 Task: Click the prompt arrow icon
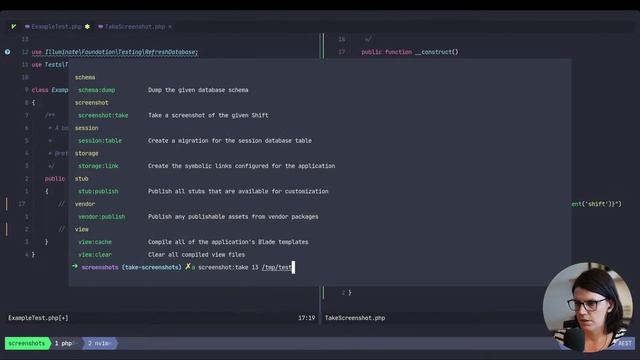[75, 267]
